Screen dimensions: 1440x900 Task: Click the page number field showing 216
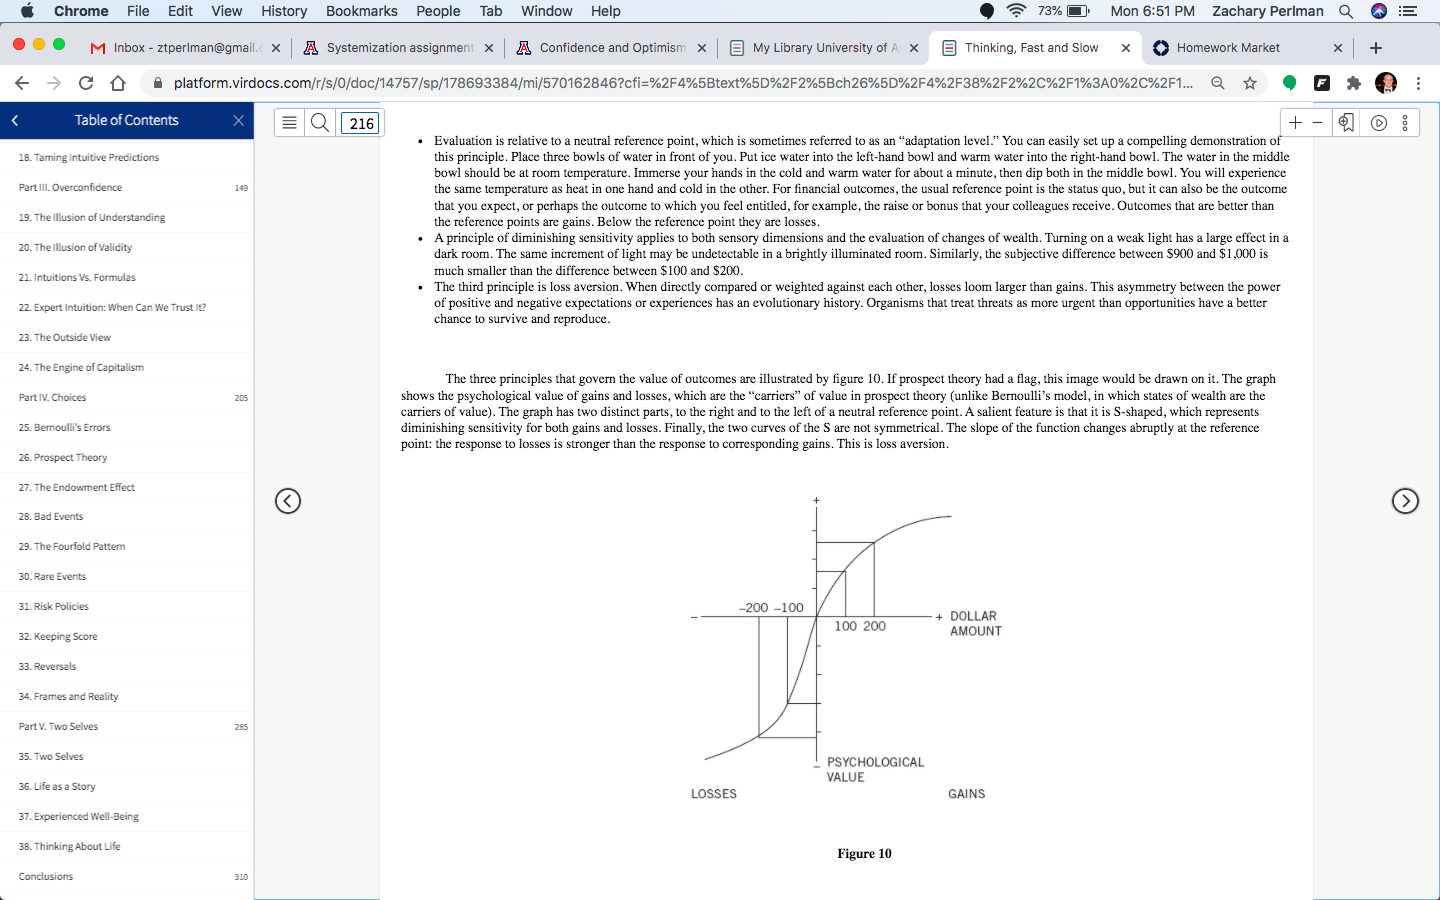tap(361, 123)
